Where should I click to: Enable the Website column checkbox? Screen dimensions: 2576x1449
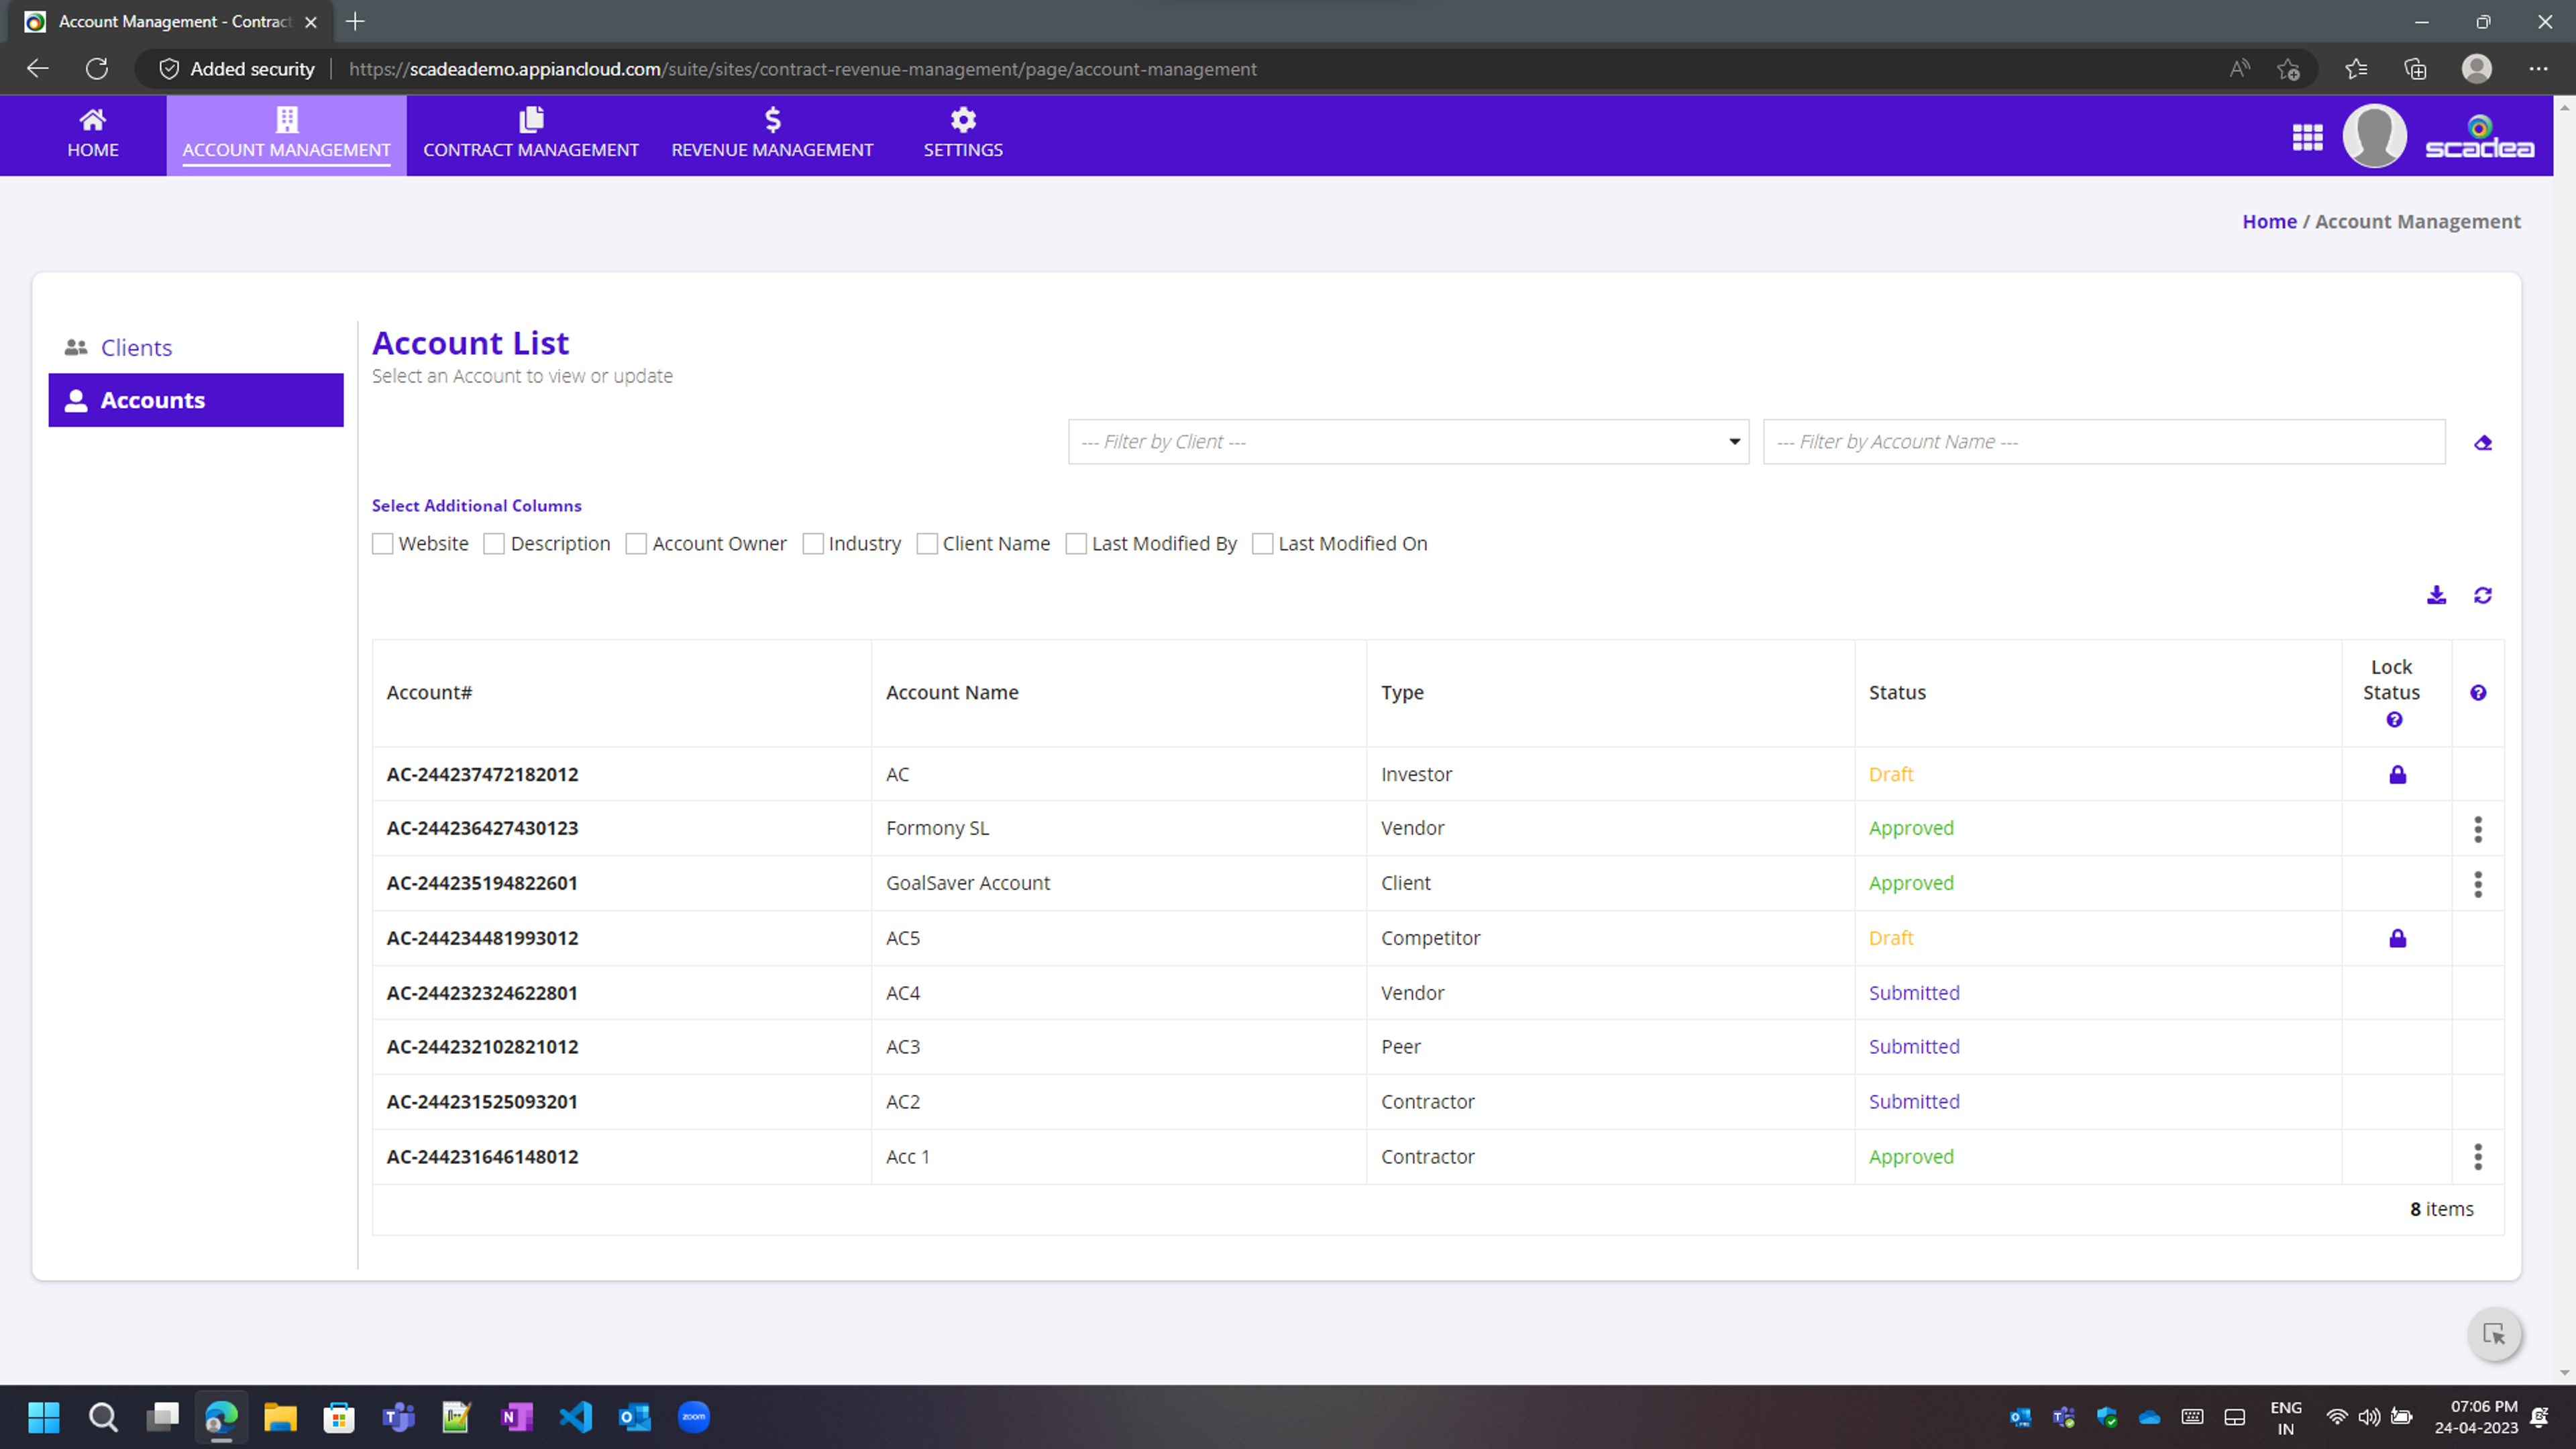382,544
